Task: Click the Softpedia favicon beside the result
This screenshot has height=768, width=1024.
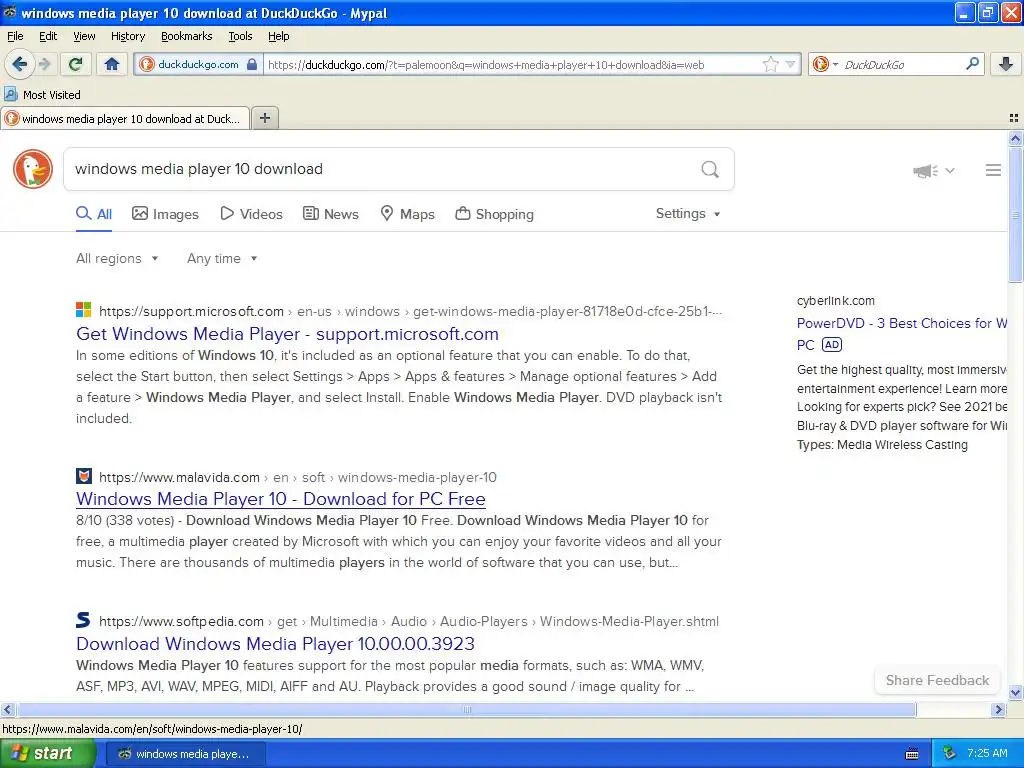Action: click(84, 620)
